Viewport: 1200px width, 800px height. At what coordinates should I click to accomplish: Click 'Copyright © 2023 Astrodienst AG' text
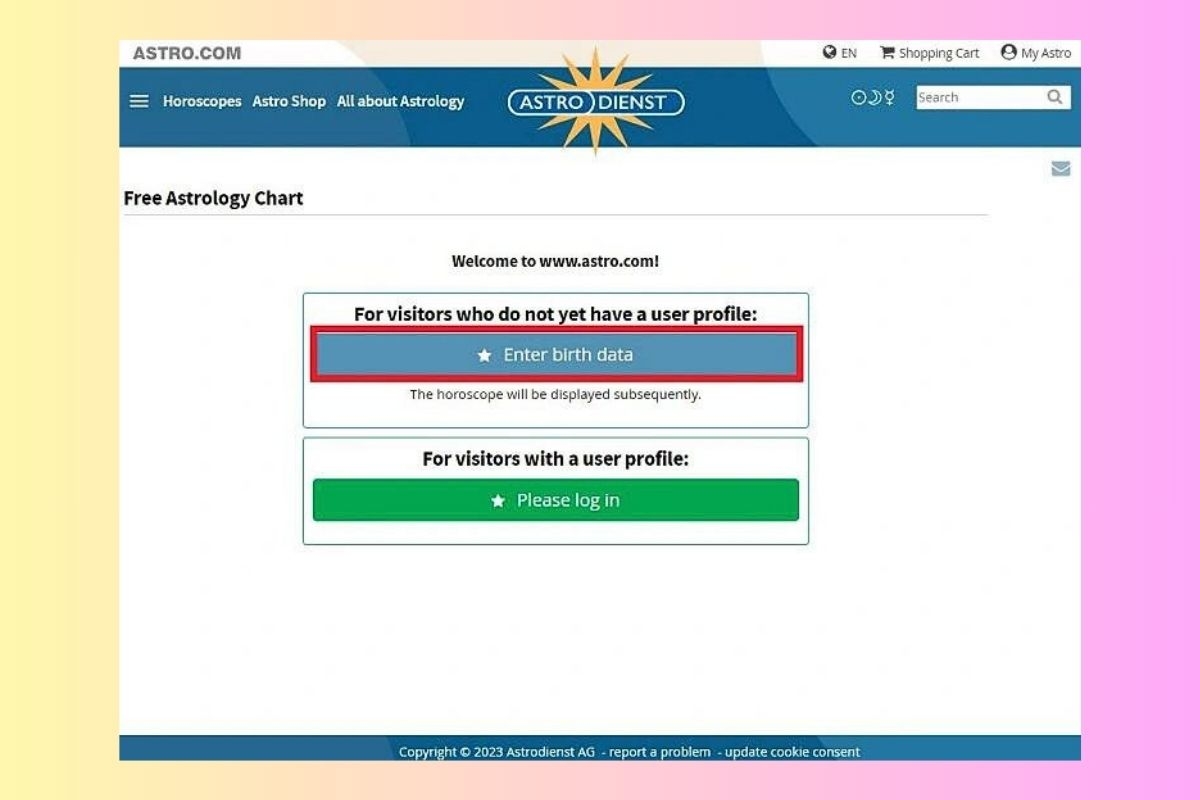(497, 752)
